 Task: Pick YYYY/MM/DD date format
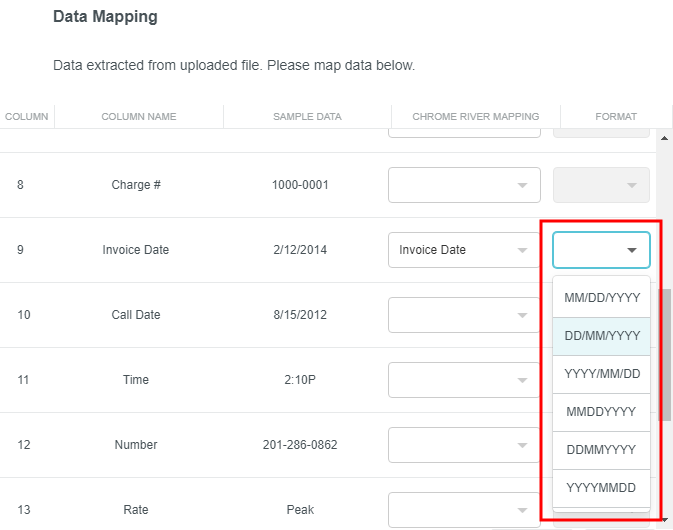pyautogui.click(x=601, y=374)
